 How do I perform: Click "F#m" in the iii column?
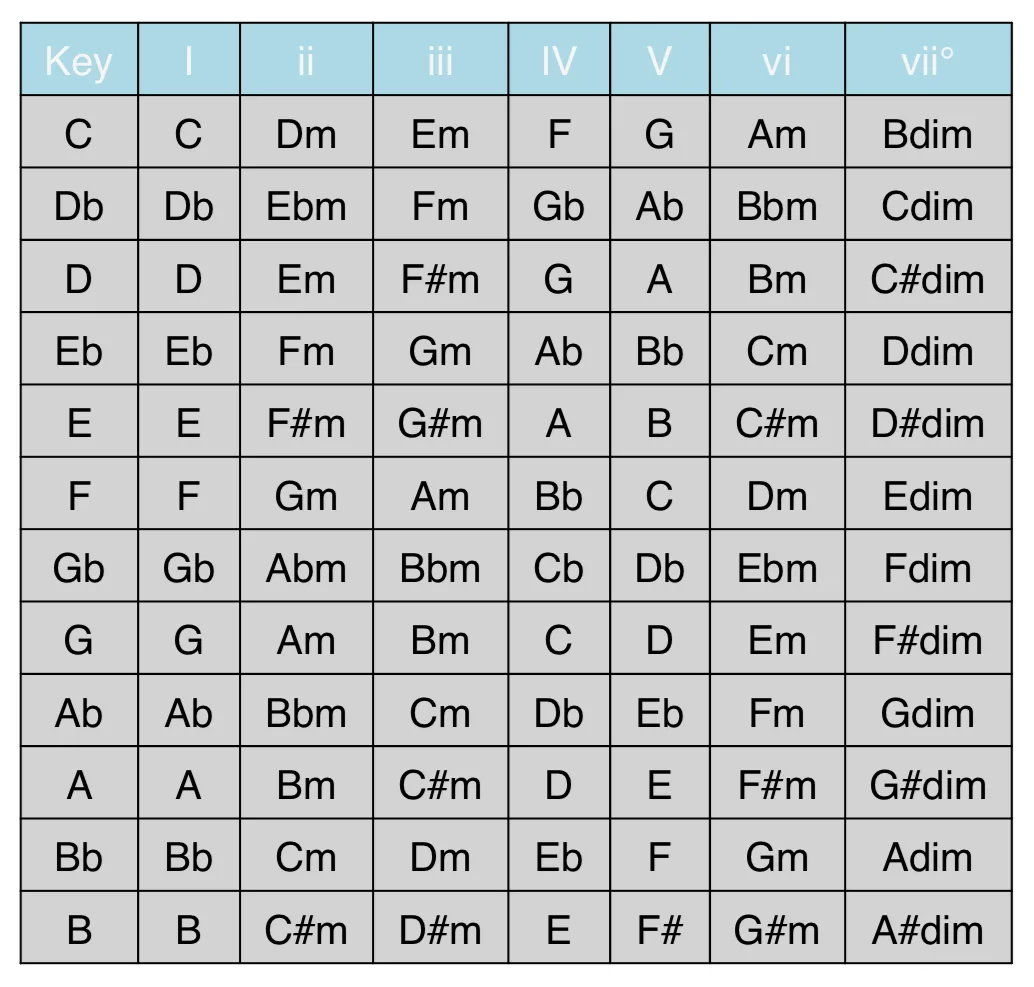[x=440, y=279]
